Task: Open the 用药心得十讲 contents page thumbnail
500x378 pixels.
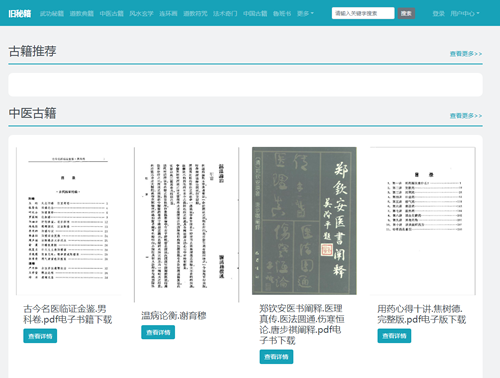Action: click(x=423, y=221)
